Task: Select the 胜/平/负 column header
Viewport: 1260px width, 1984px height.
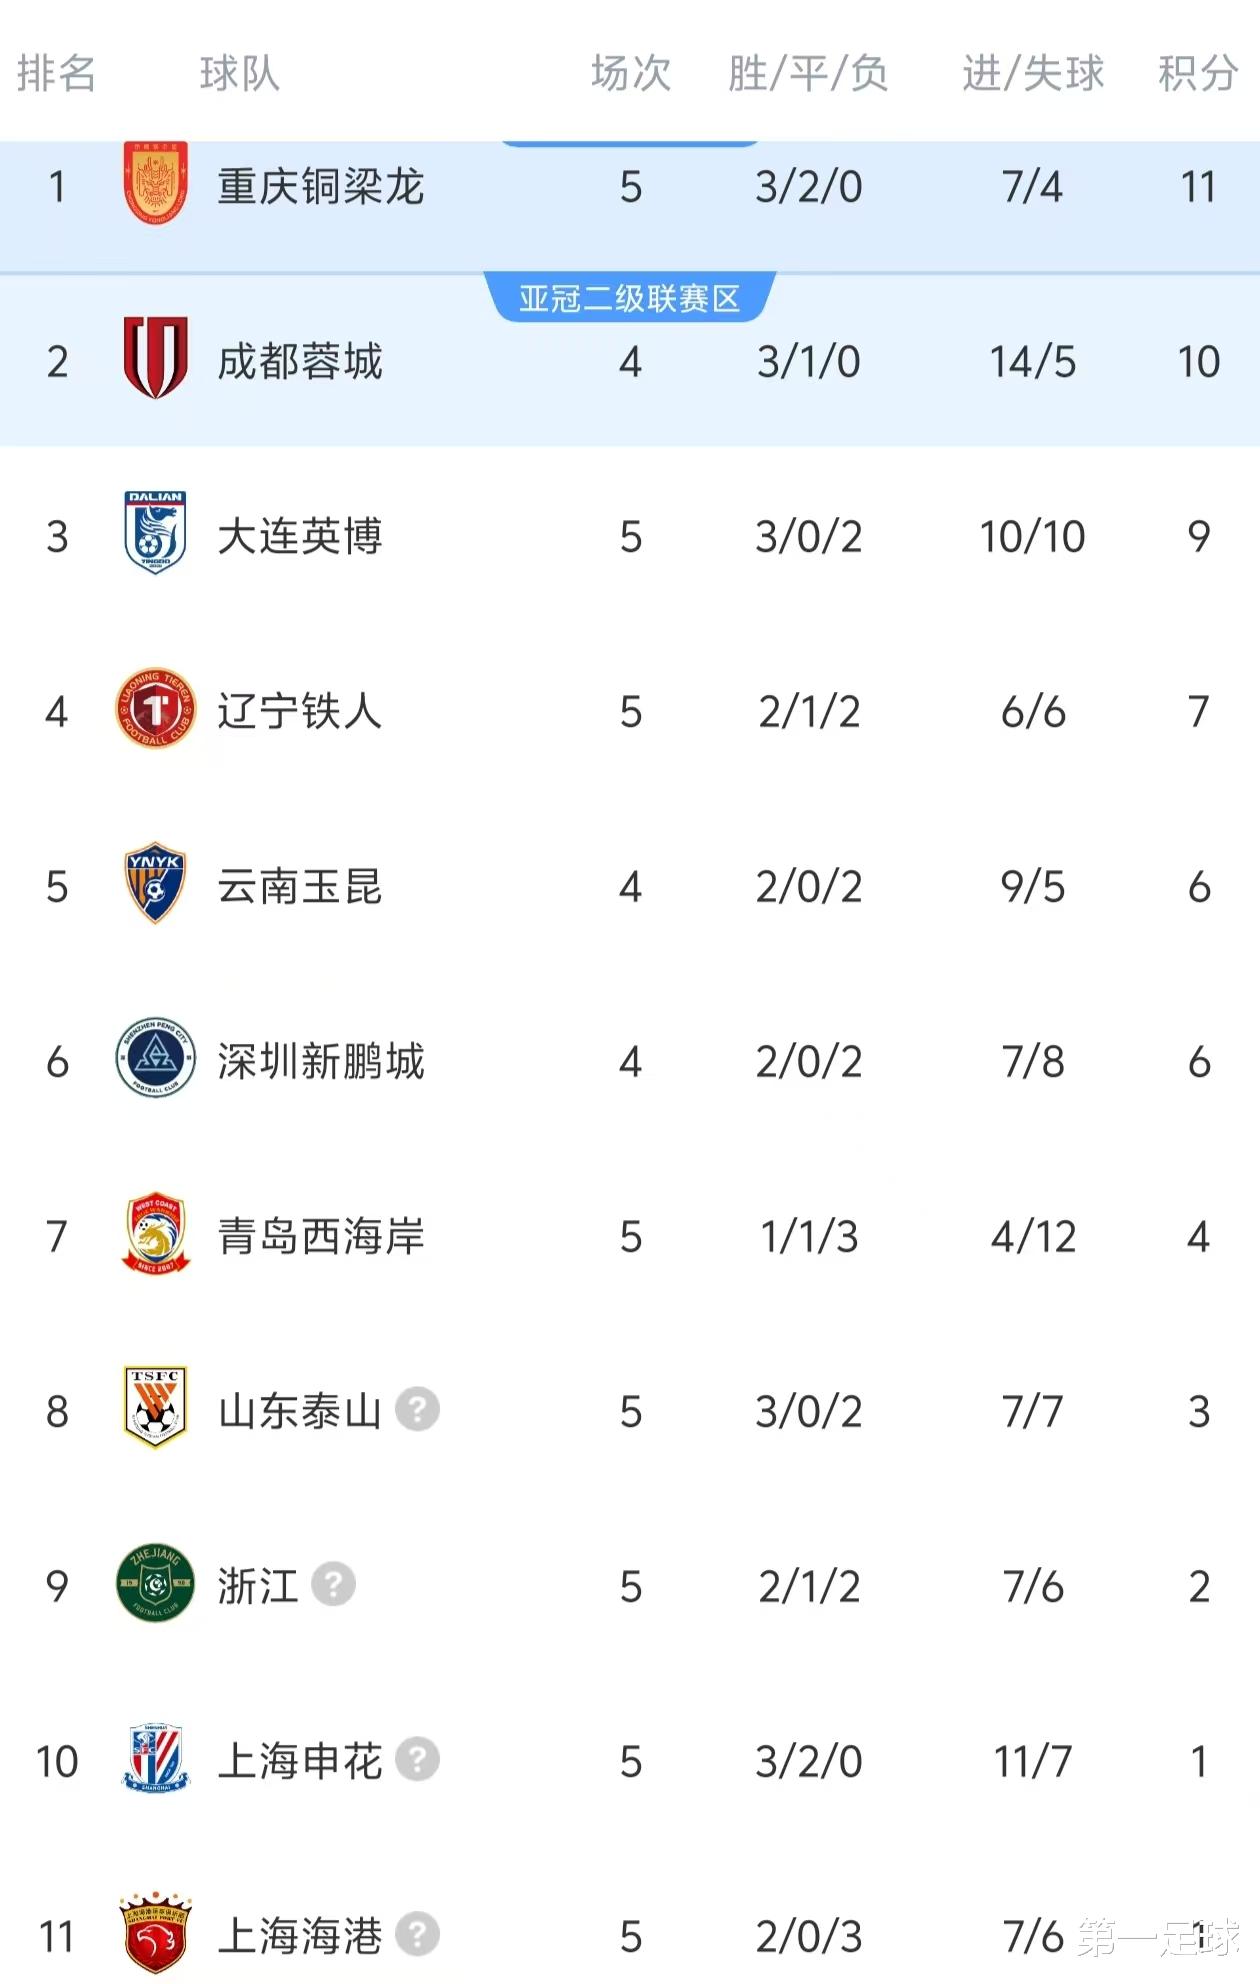Action: click(x=808, y=74)
